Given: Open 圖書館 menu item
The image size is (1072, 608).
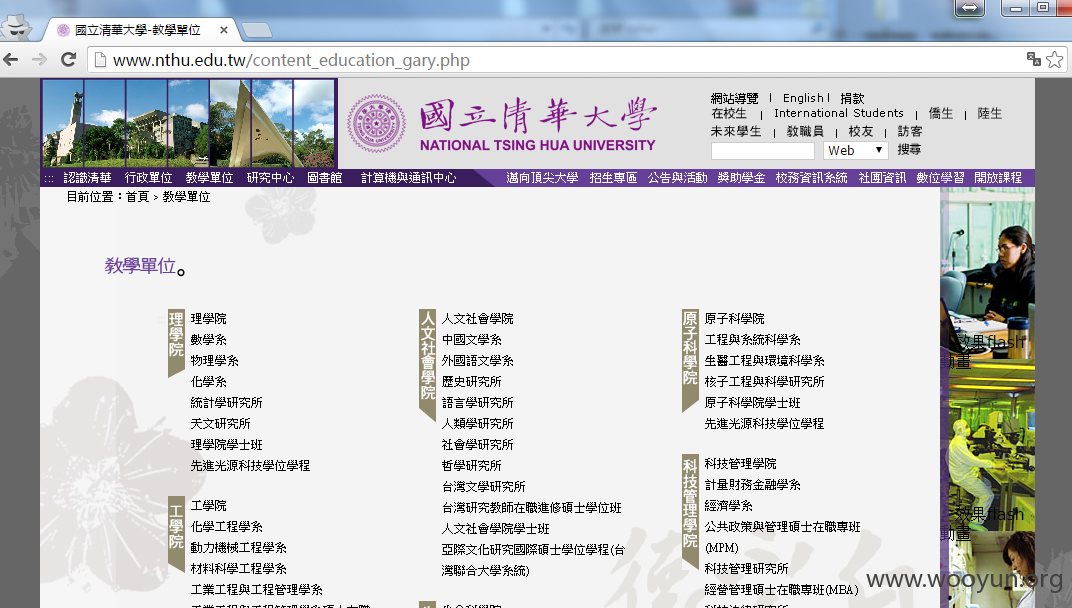Looking at the screenshot, I should coord(325,178).
